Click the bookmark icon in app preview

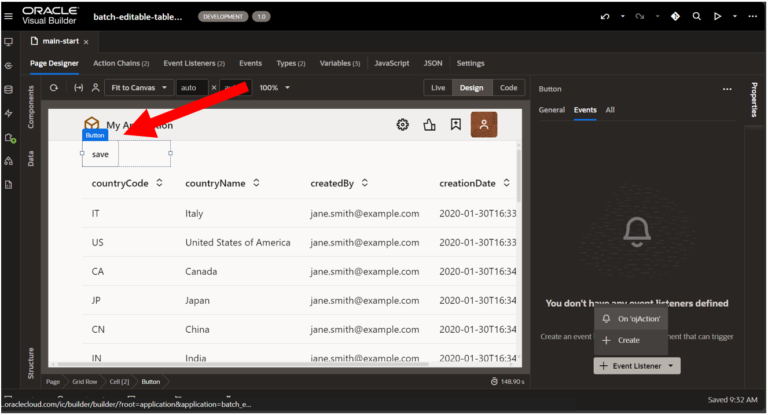(x=455, y=125)
